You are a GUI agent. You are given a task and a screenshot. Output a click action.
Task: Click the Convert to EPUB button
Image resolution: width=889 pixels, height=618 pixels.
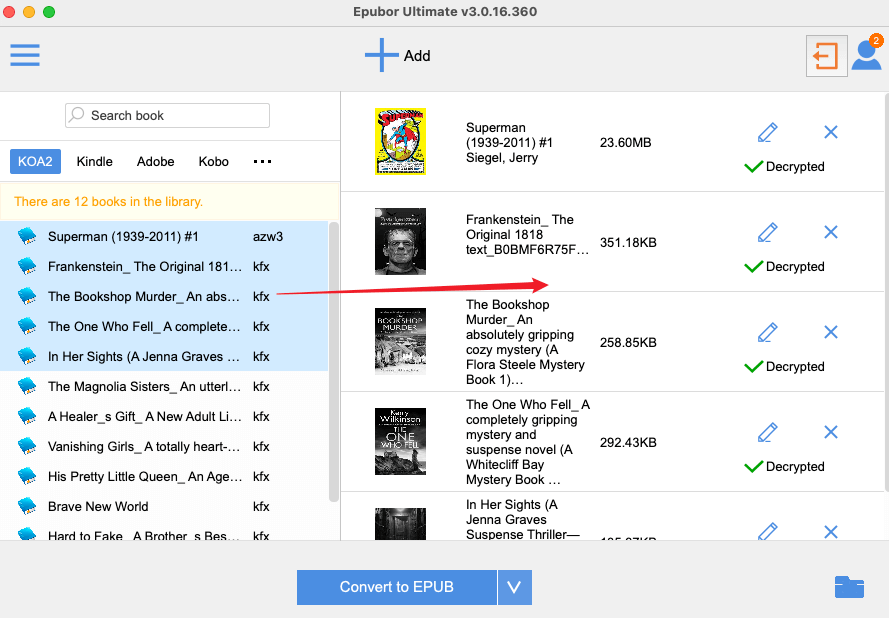coord(397,587)
